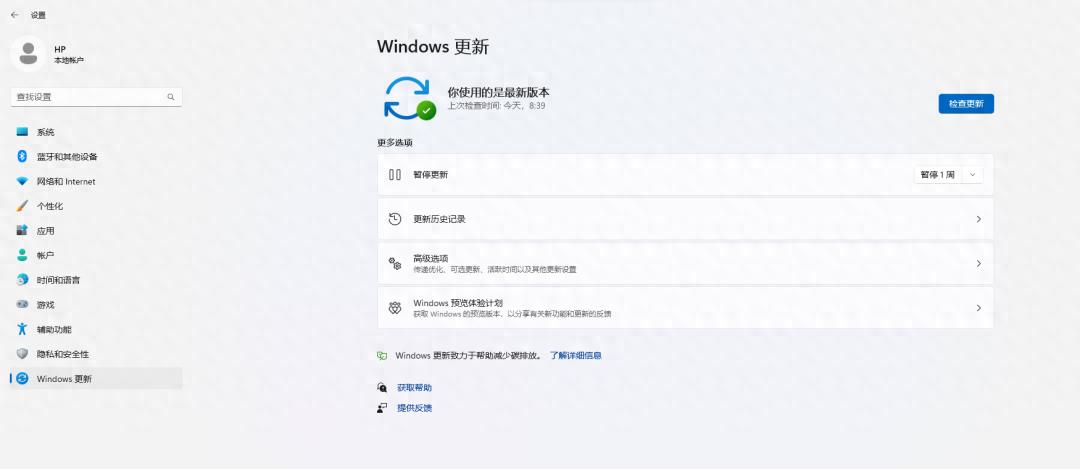Expand 更新历史记录 chevron

tap(979, 219)
